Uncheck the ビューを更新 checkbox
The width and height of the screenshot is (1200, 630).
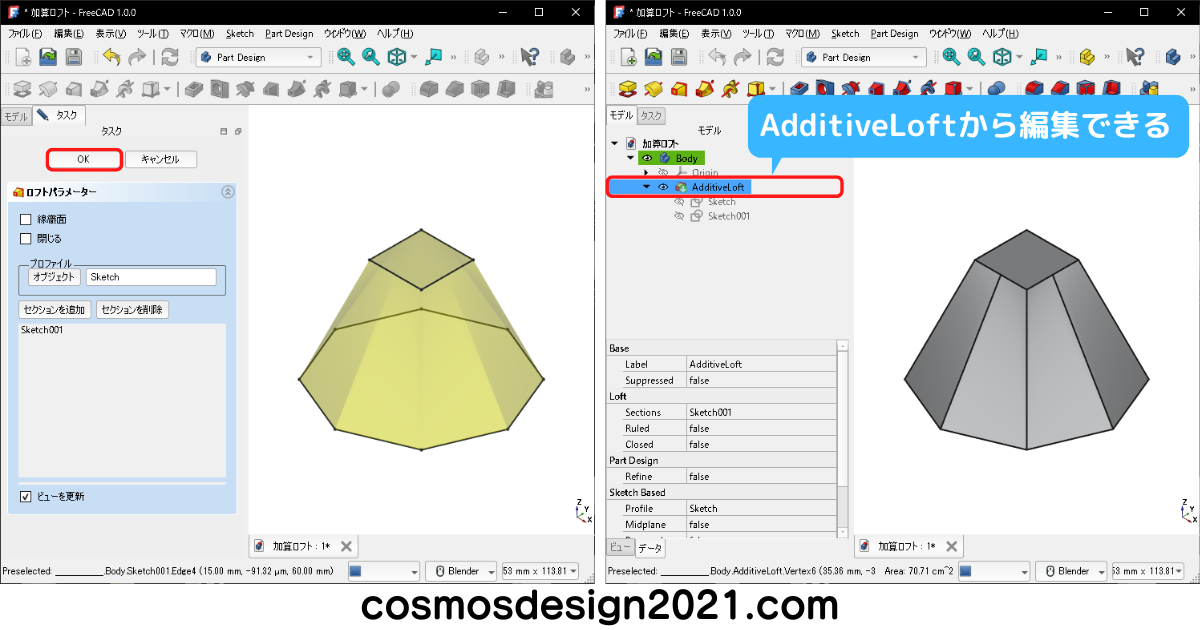26,496
